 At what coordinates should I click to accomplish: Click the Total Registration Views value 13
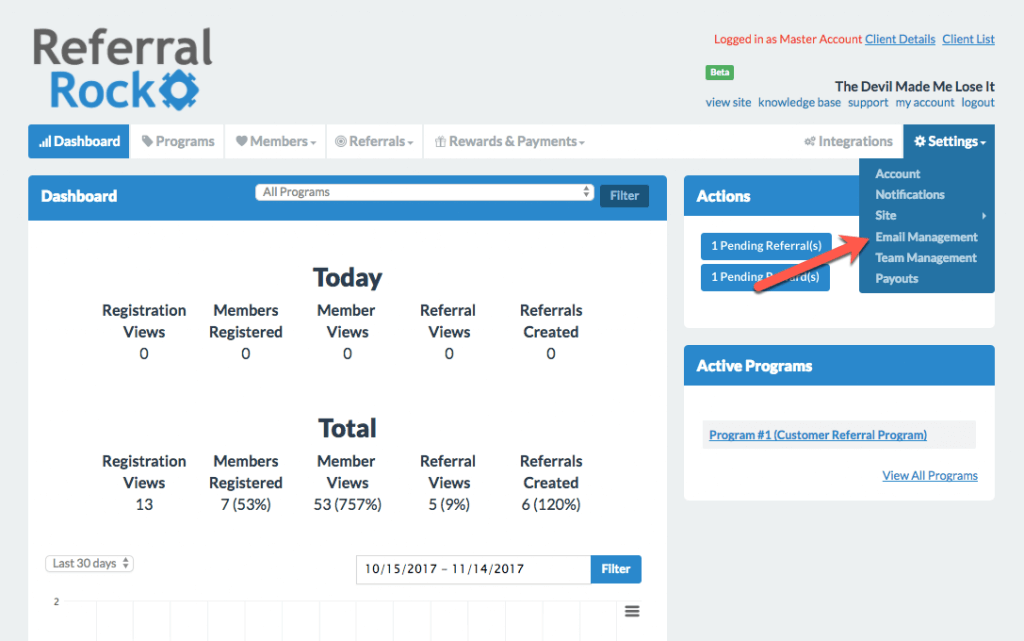point(144,505)
